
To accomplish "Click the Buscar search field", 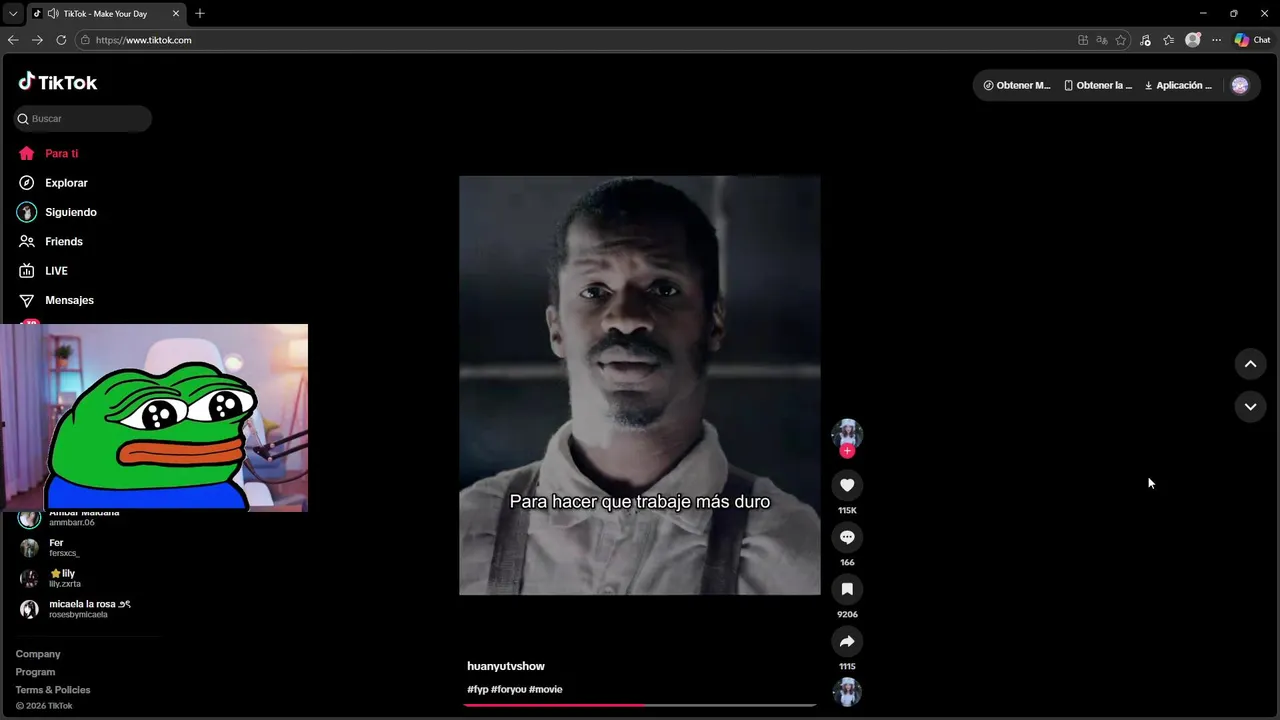I will pos(83,118).
